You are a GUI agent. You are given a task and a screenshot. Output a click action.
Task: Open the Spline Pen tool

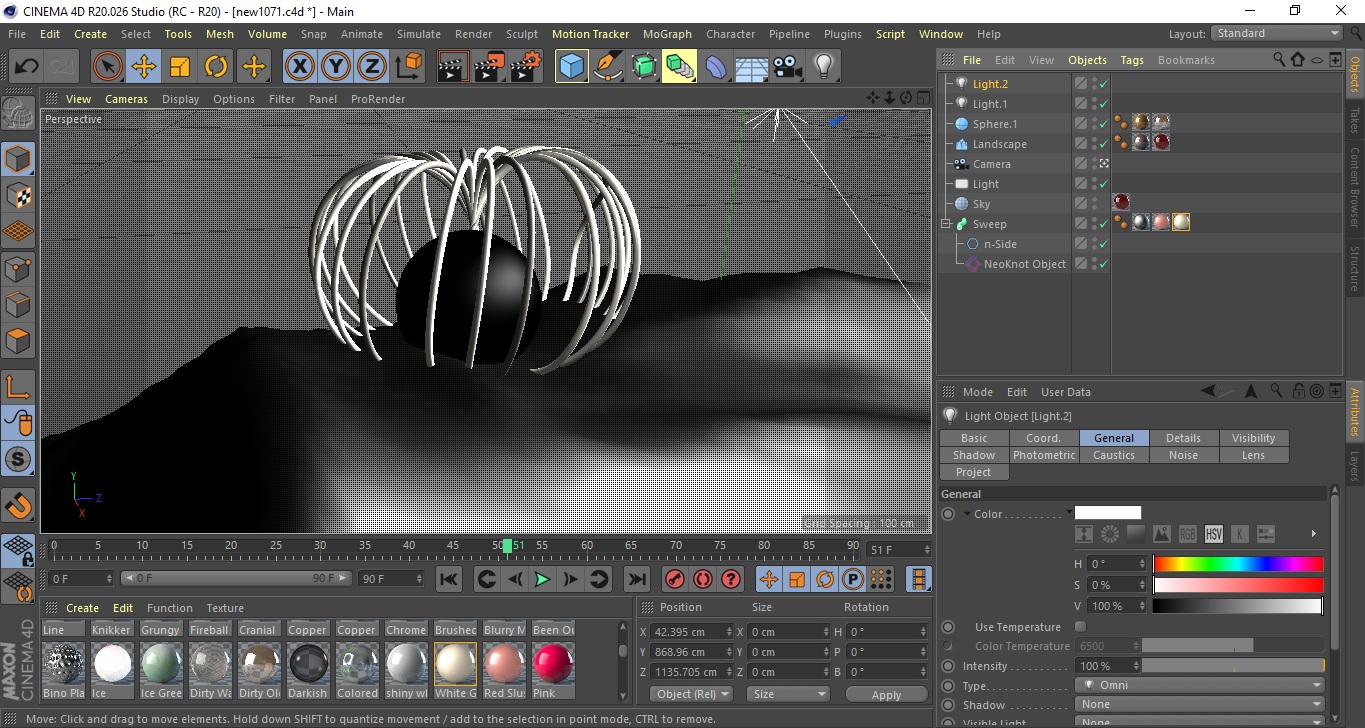(x=608, y=67)
